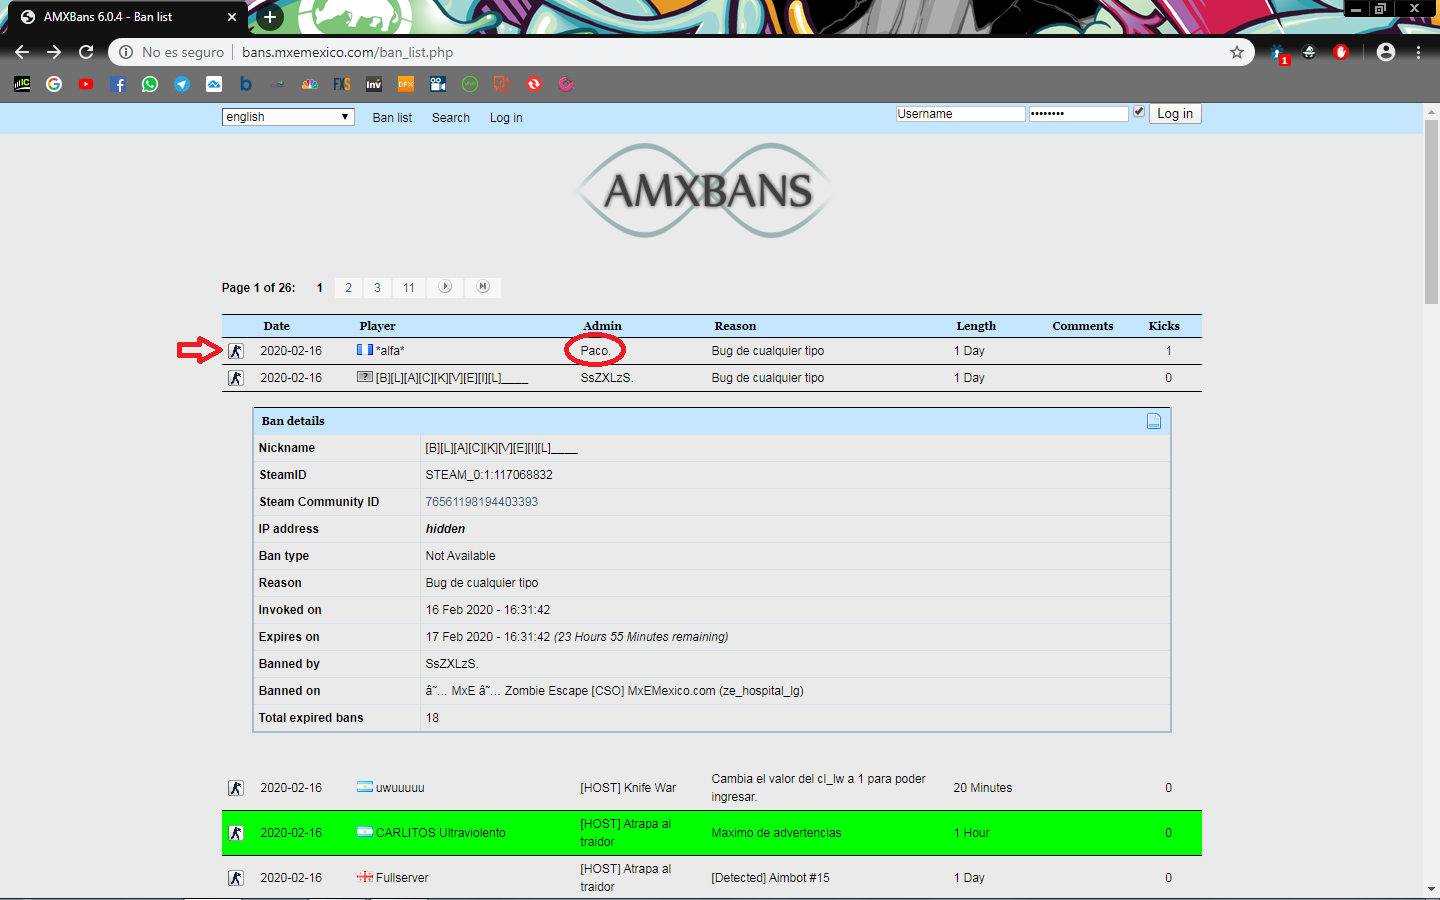Toggle the remember-me checkbox next to Log in
The image size is (1440, 900).
tap(1139, 112)
